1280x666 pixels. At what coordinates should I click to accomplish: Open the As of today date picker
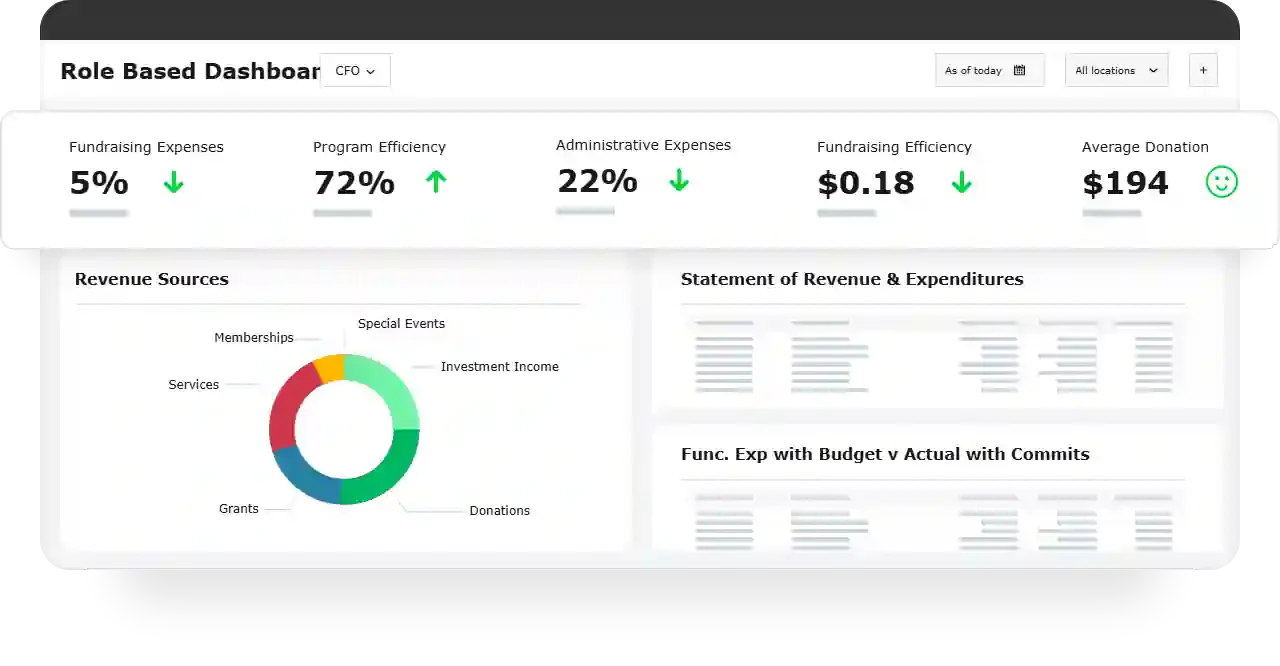pyautogui.click(x=989, y=71)
